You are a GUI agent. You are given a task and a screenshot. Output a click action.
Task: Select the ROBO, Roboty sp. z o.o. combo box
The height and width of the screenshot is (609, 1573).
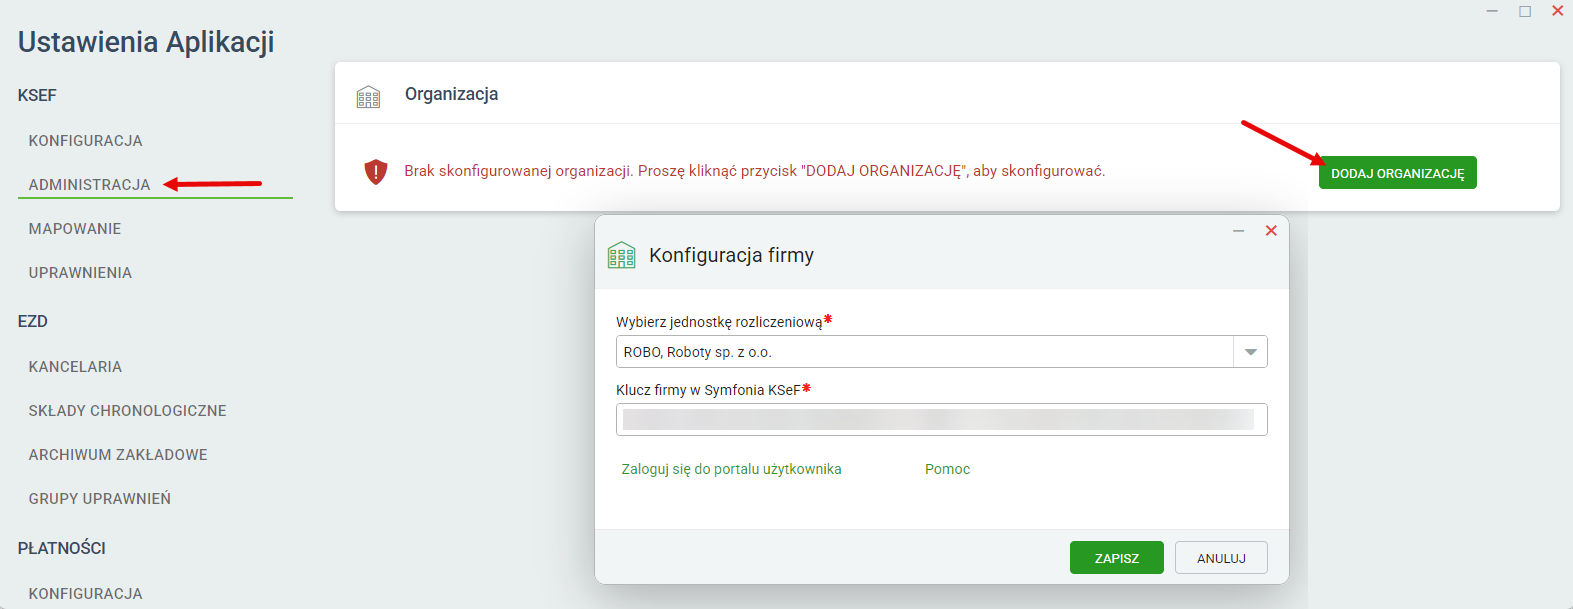click(x=942, y=352)
